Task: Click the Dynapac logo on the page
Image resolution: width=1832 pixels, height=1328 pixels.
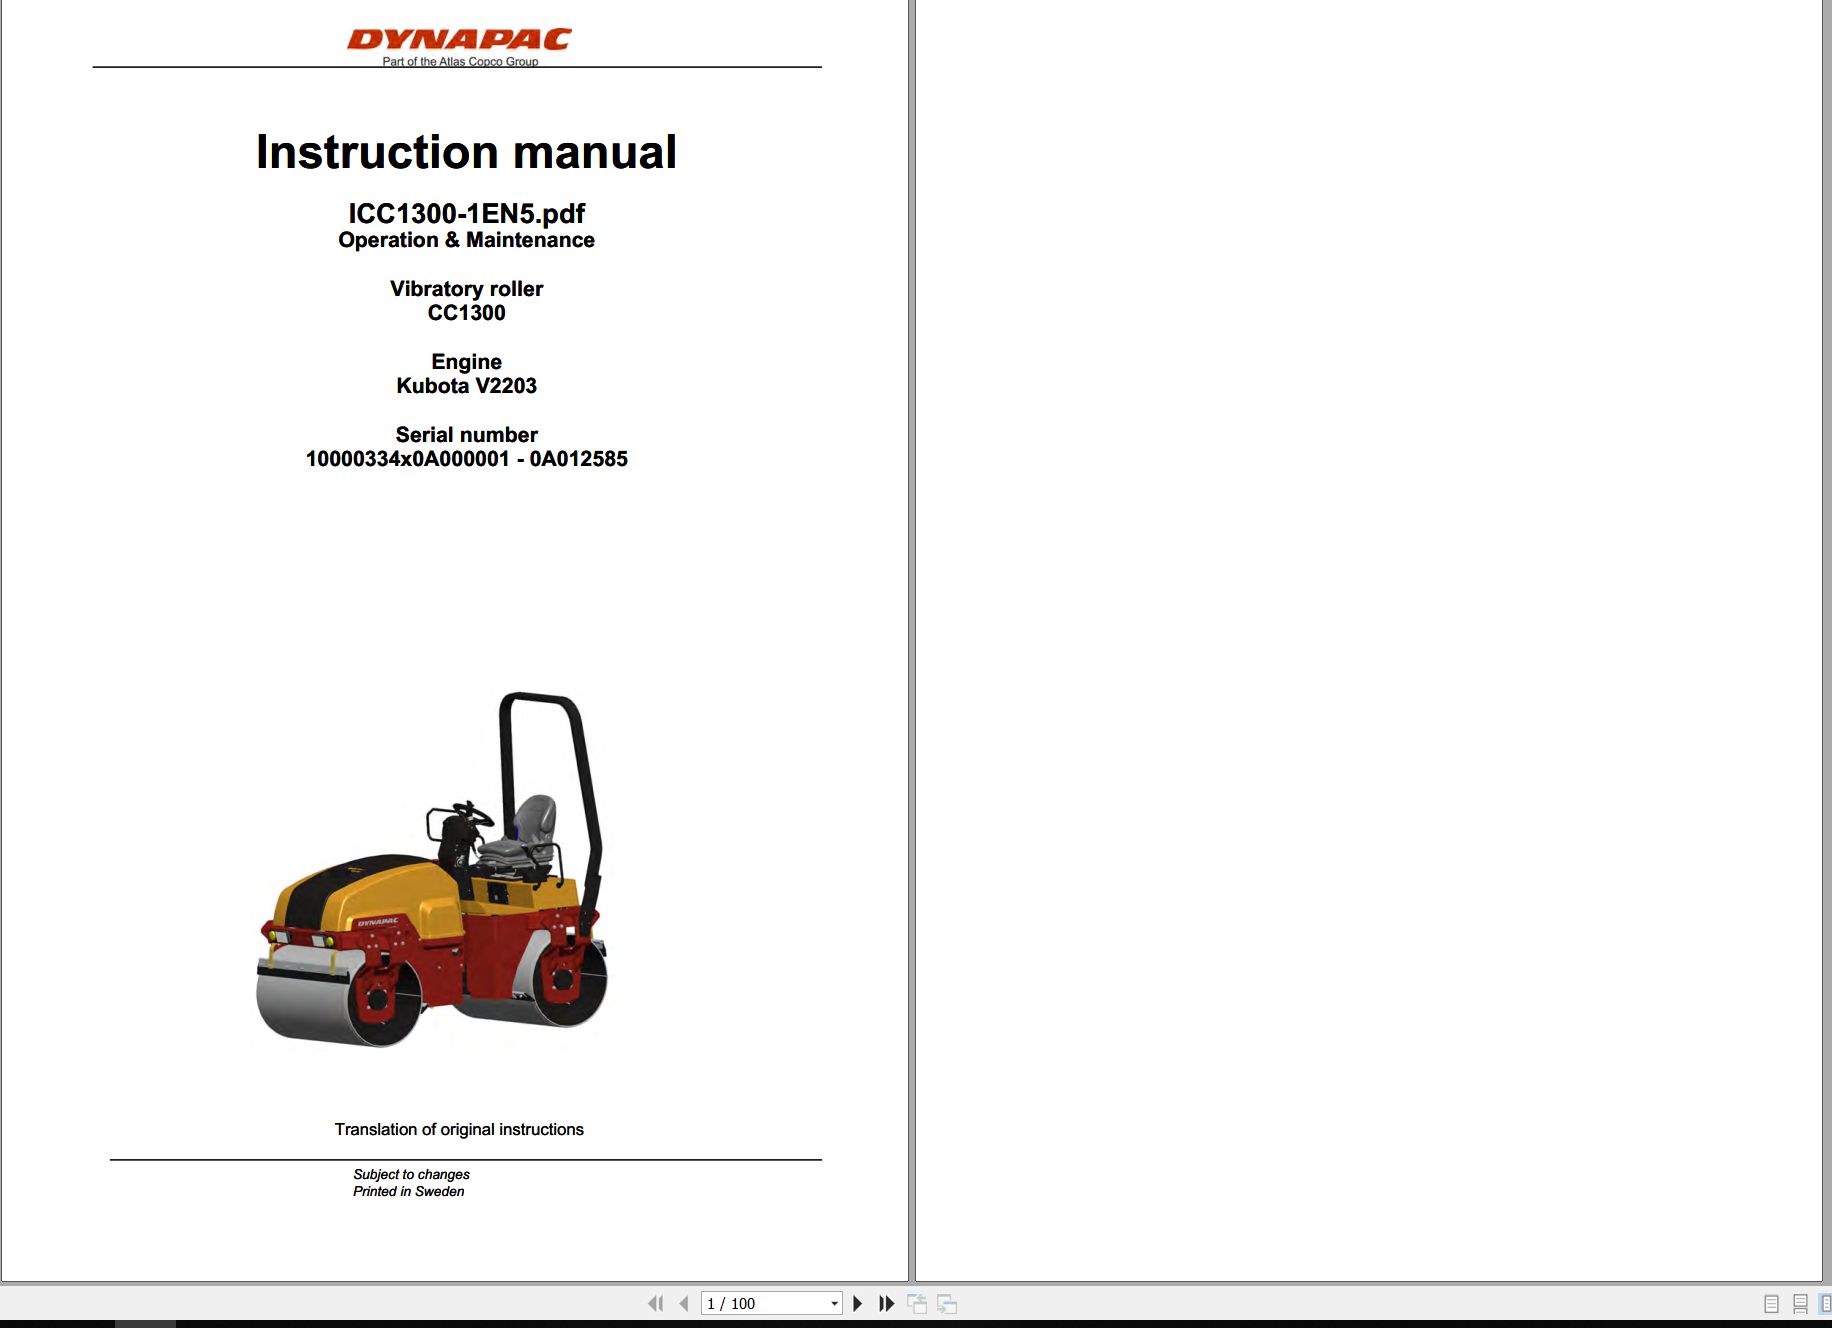Action: [460, 39]
